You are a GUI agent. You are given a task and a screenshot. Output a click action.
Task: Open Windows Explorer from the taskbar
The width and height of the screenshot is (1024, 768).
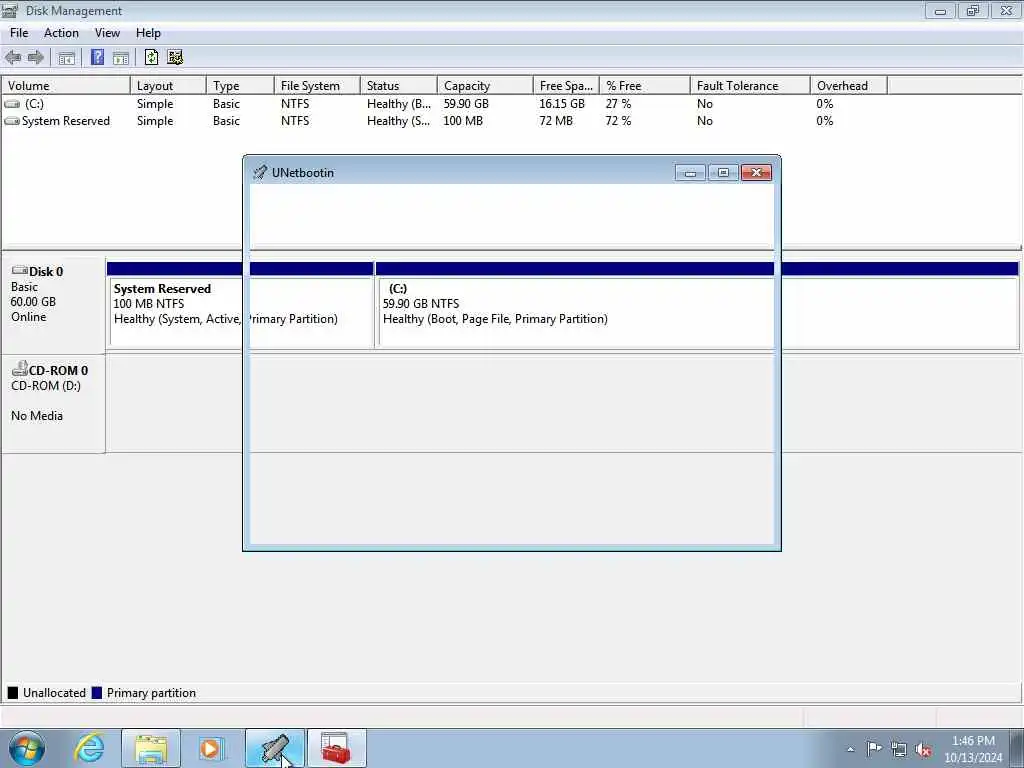click(x=151, y=748)
